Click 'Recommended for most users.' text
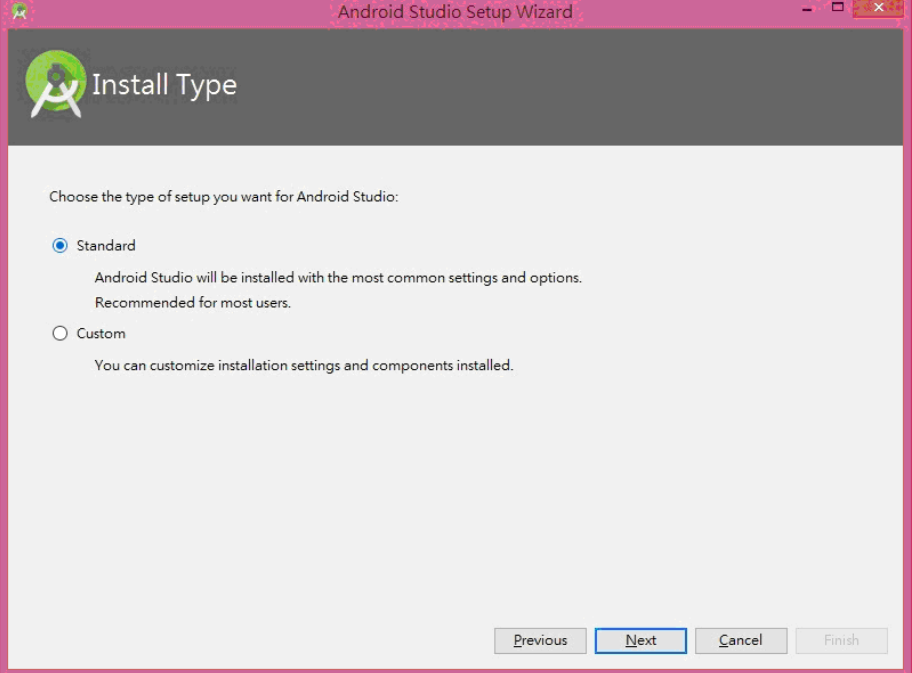The image size is (912, 673). click(x=193, y=302)
